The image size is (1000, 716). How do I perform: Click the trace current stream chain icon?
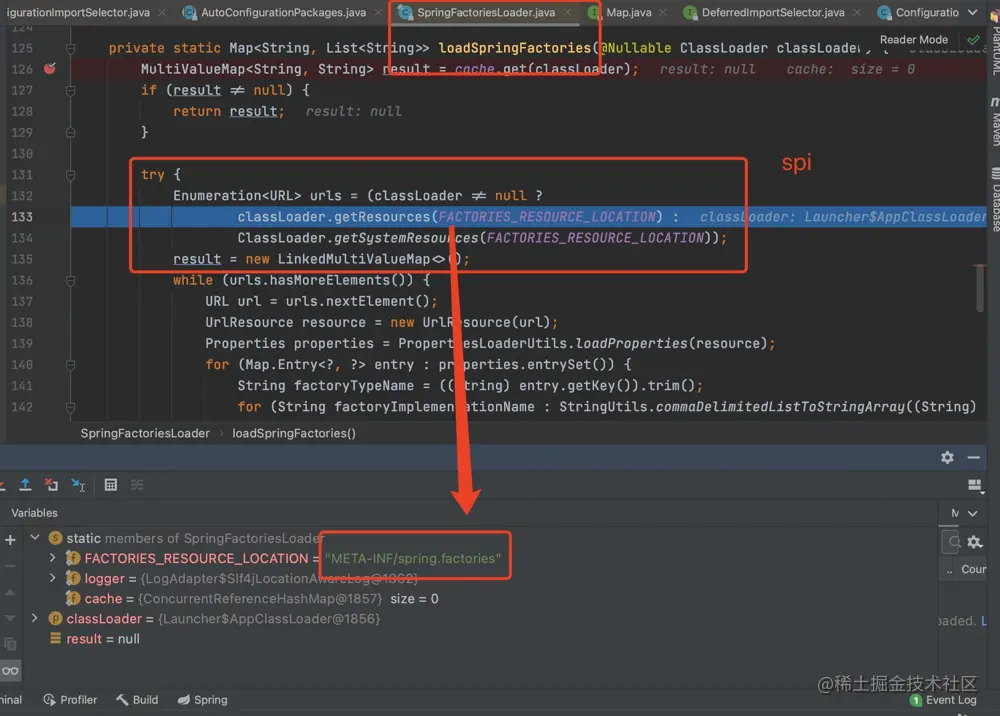coord(136,485)
